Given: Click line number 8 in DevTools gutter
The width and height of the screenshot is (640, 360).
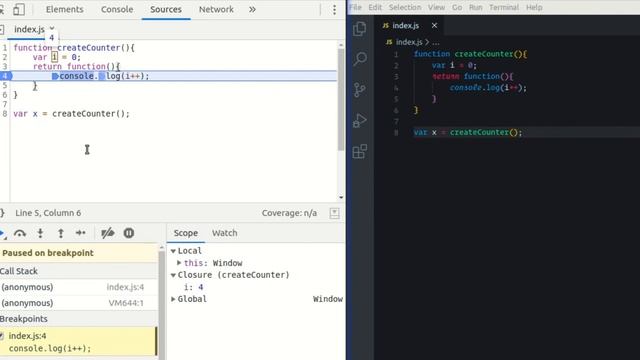Looking at the screenshot, I should coord(5,113).
